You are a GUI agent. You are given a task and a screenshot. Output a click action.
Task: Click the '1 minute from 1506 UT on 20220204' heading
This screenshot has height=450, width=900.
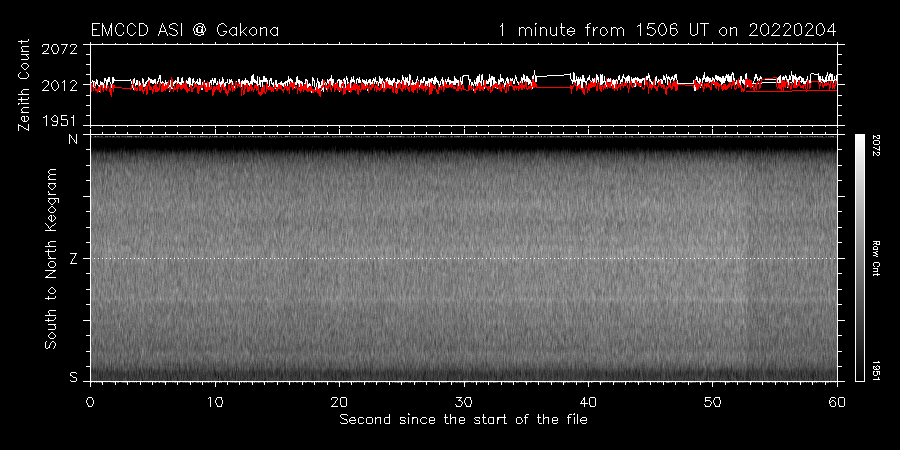click(667, 30)
